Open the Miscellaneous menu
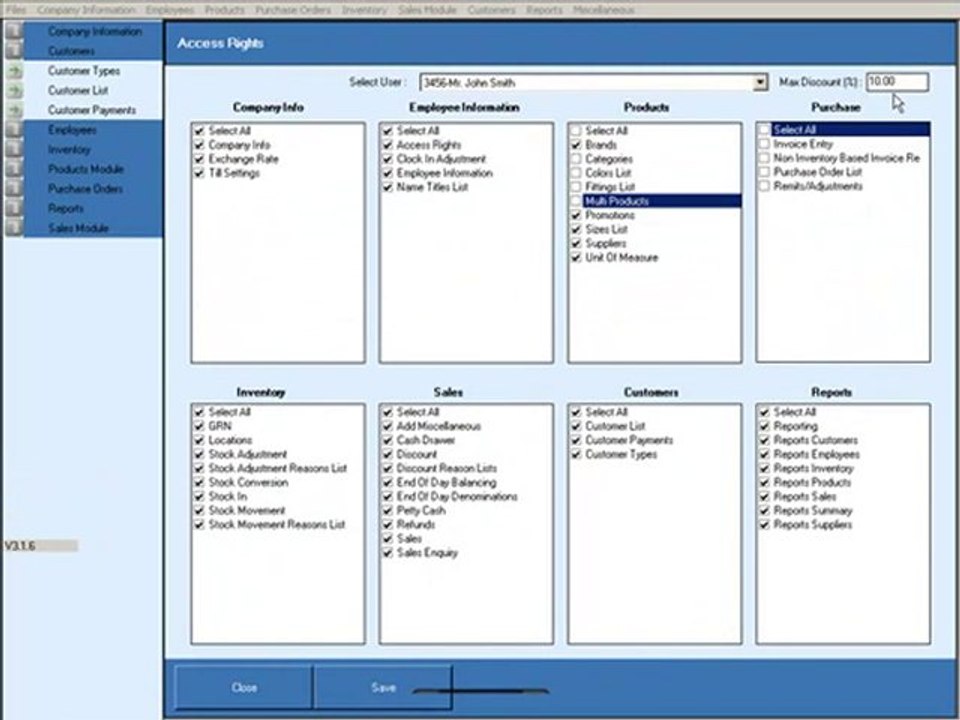Viewport: 960px width, 720px height. (604, 10)
